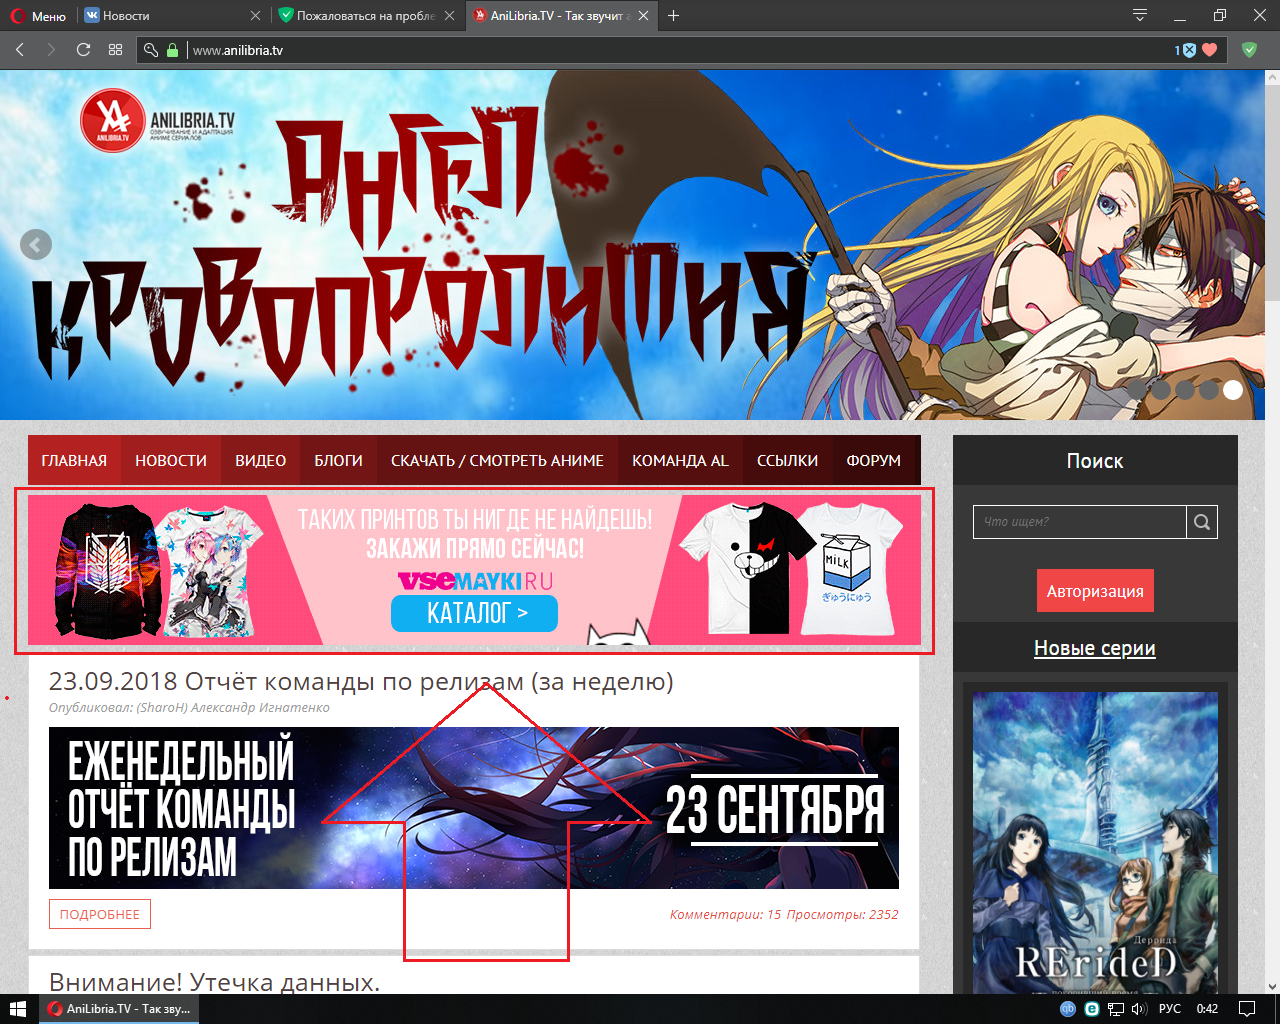The height and width of the screenshot is (1024, 1280).
Task: Open the speed dial grid icon
Action: 115,48
